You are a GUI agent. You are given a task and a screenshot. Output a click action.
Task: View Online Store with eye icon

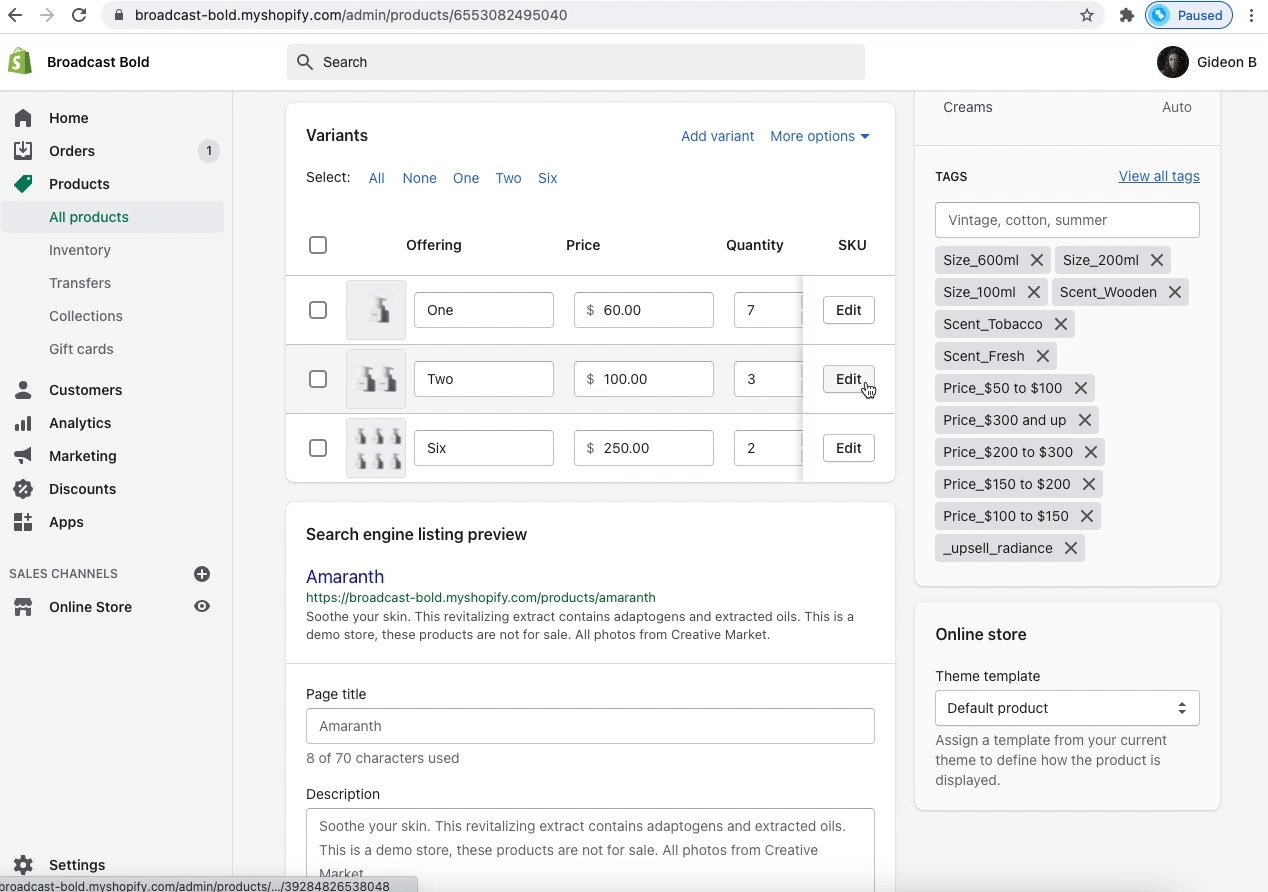click(x=202, y=607)
